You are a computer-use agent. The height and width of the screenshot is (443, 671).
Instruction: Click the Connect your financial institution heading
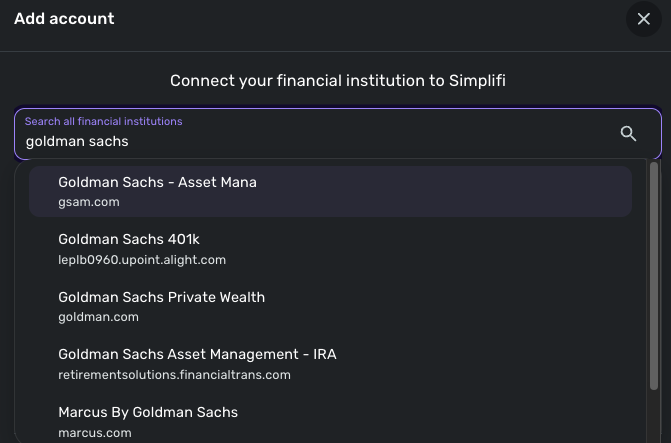point(337,80)
